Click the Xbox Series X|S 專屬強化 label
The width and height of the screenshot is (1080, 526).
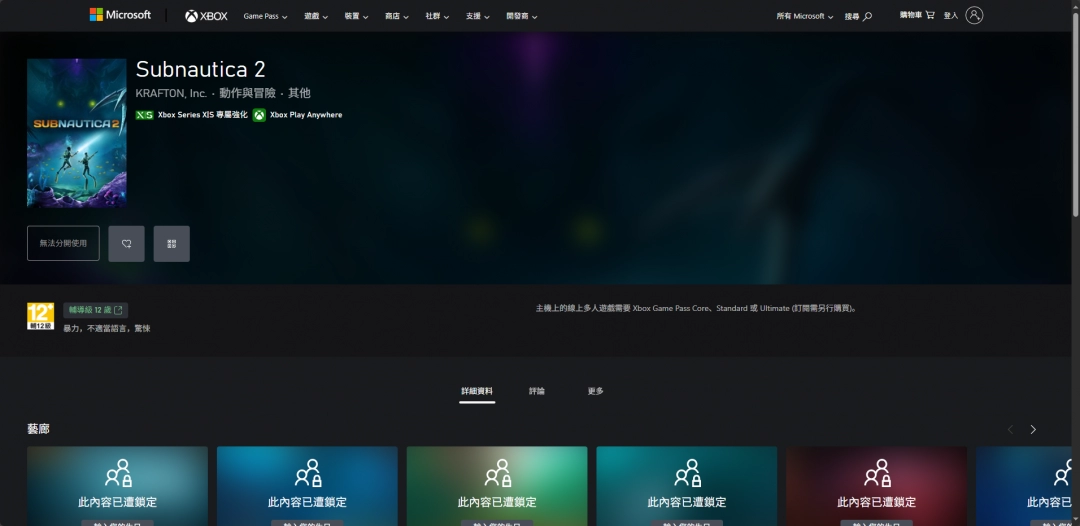(x=202, y=115)
